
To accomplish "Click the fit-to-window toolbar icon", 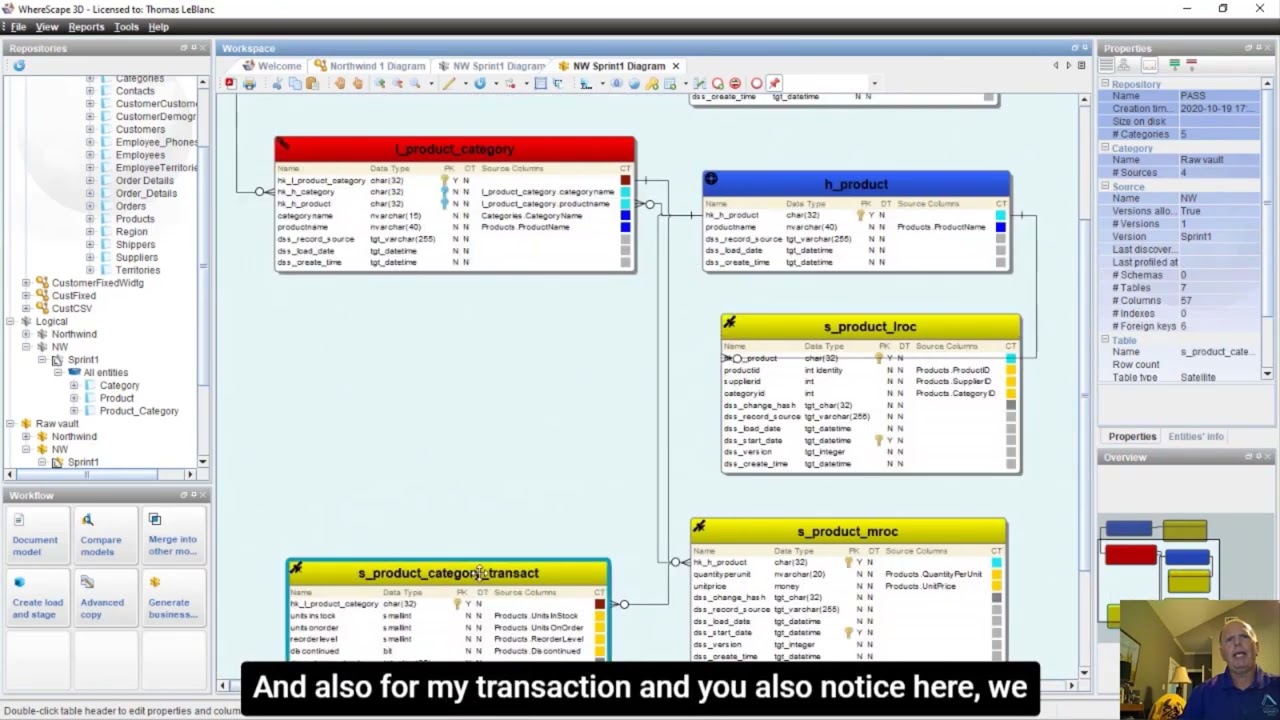I will click(541, 84).
